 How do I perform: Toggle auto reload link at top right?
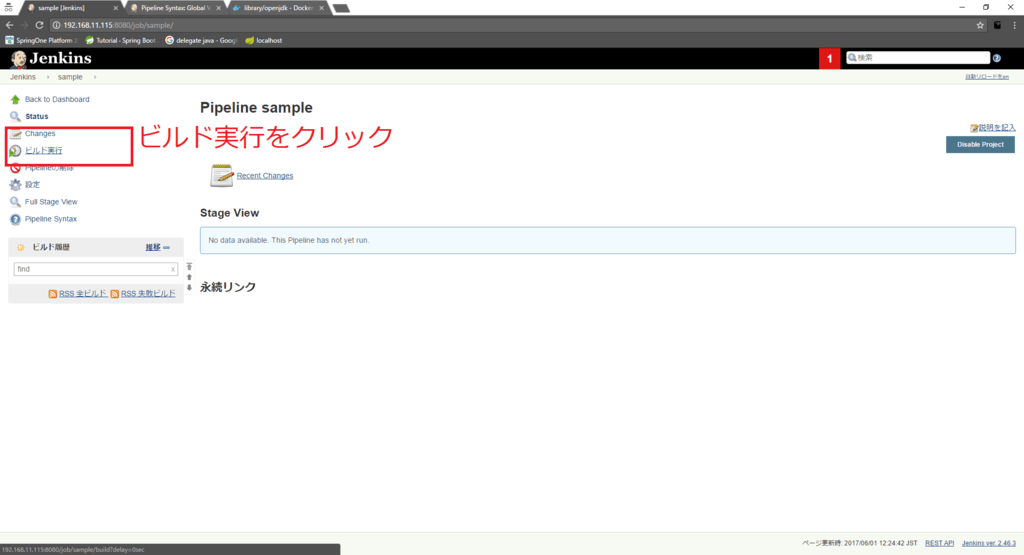pos(986,77)
